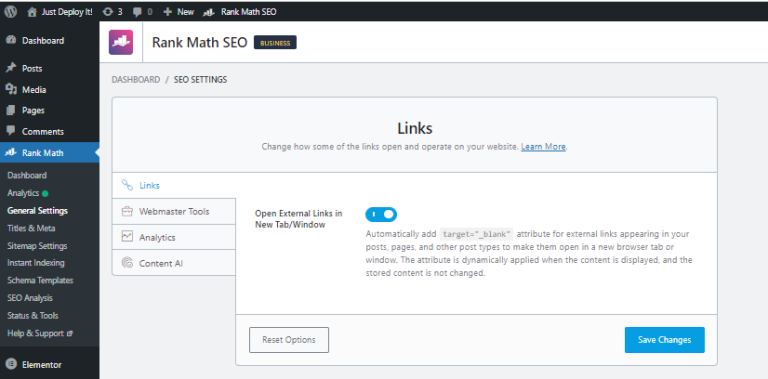Open SEO Analysis submenu item
This screenshot has width=768, height=379.
tap(30, 298)
